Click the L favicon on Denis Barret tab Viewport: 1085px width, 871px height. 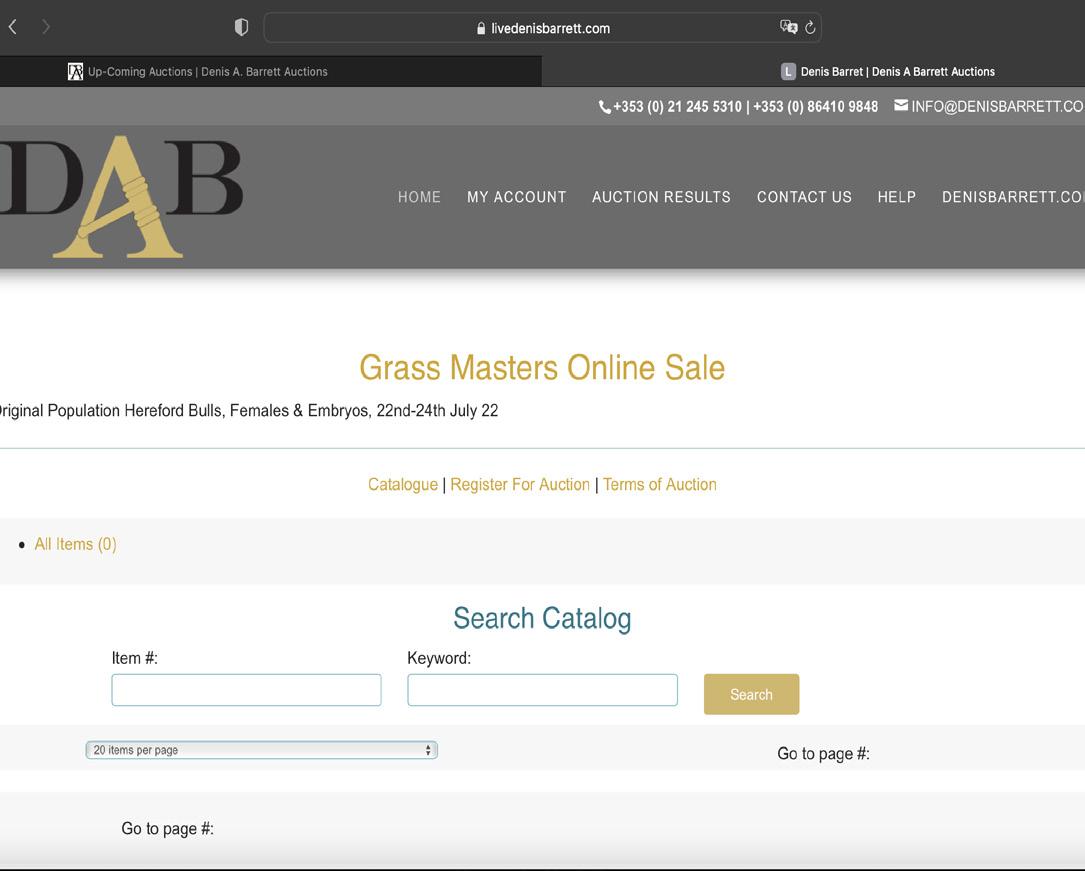pyautogui.click(x=788, y=71)
